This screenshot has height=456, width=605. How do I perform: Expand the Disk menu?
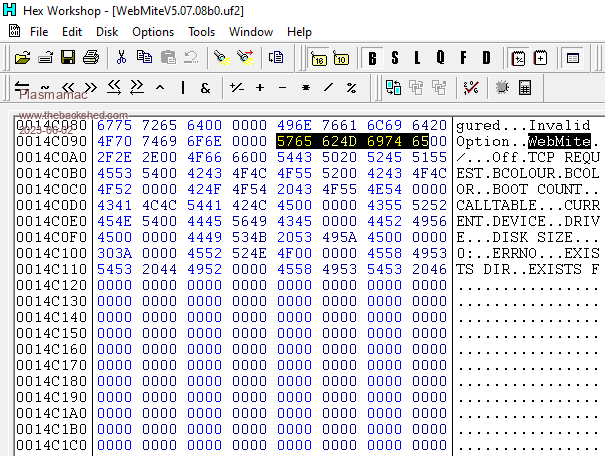[107, 32]
